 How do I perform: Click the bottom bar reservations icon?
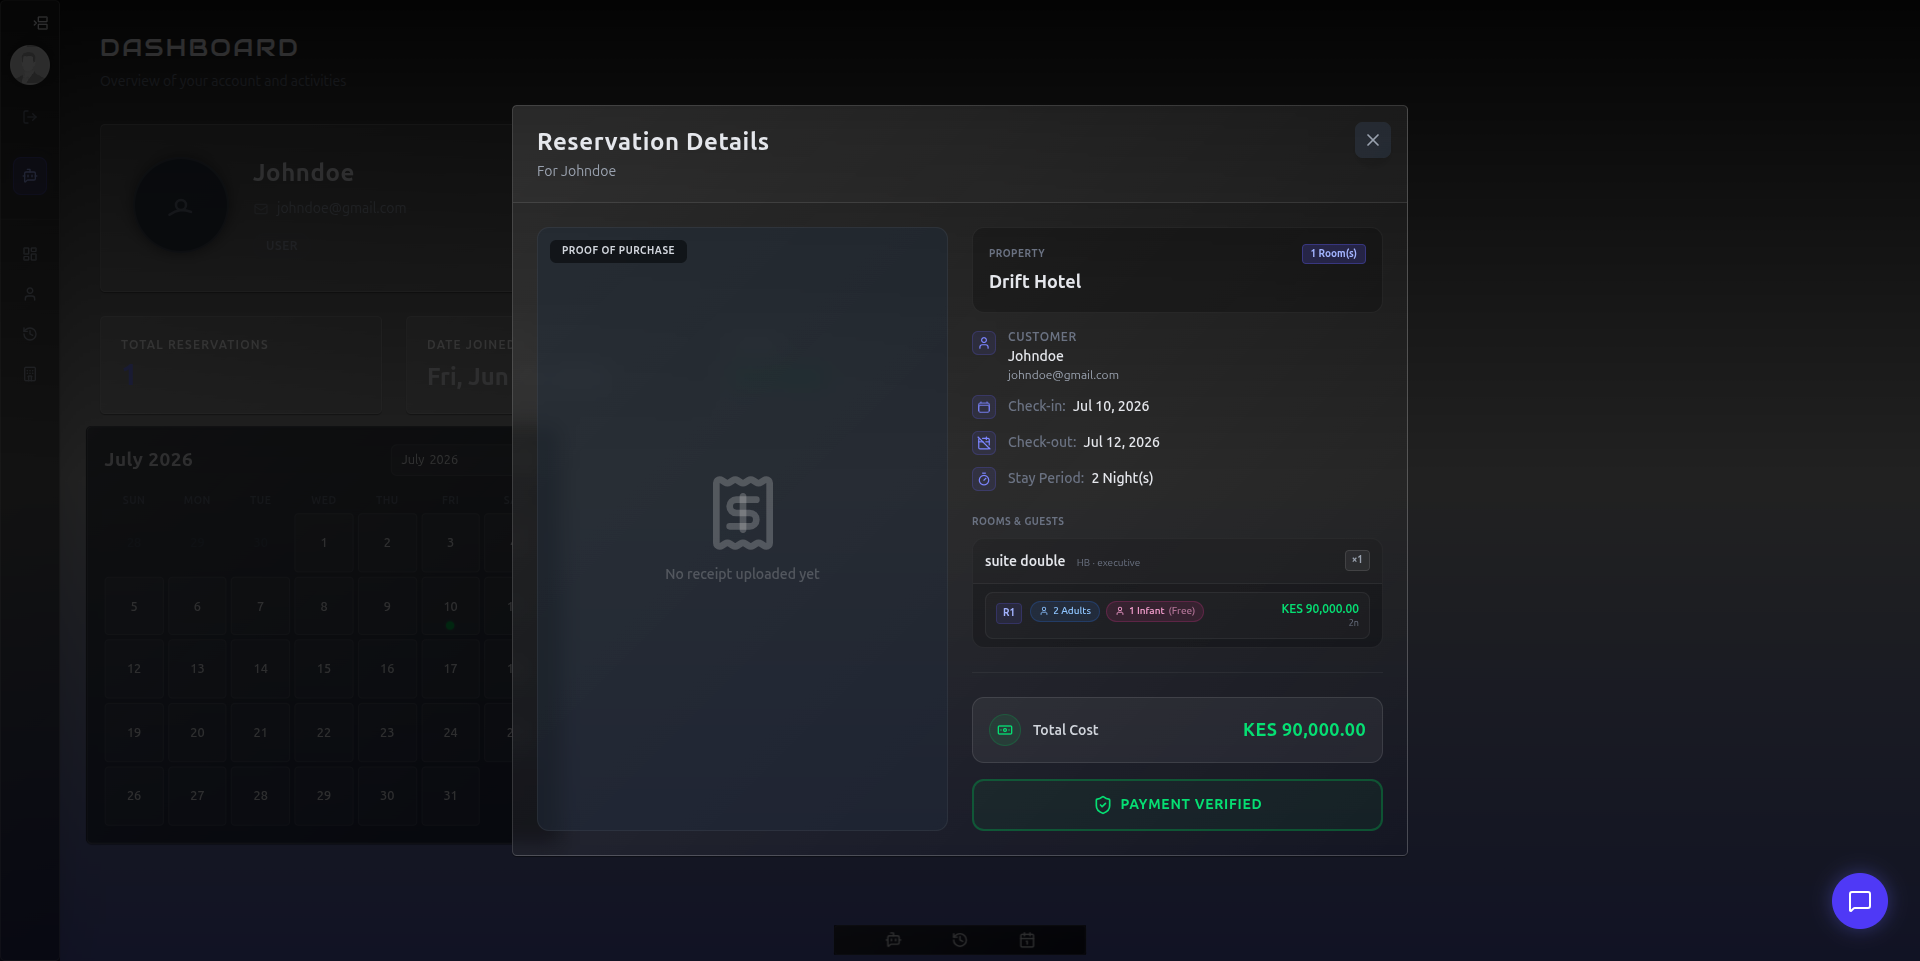(x=893, y=940)
